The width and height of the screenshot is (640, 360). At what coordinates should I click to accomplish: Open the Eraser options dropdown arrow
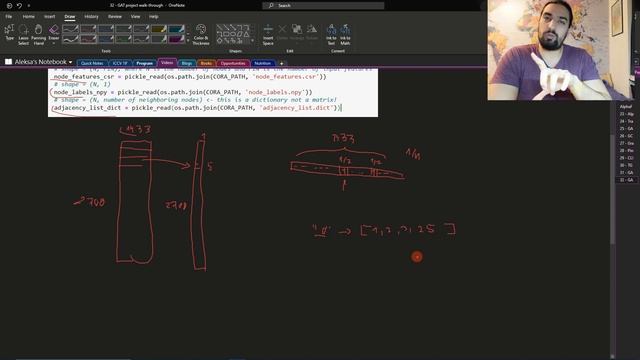[53, 43]
